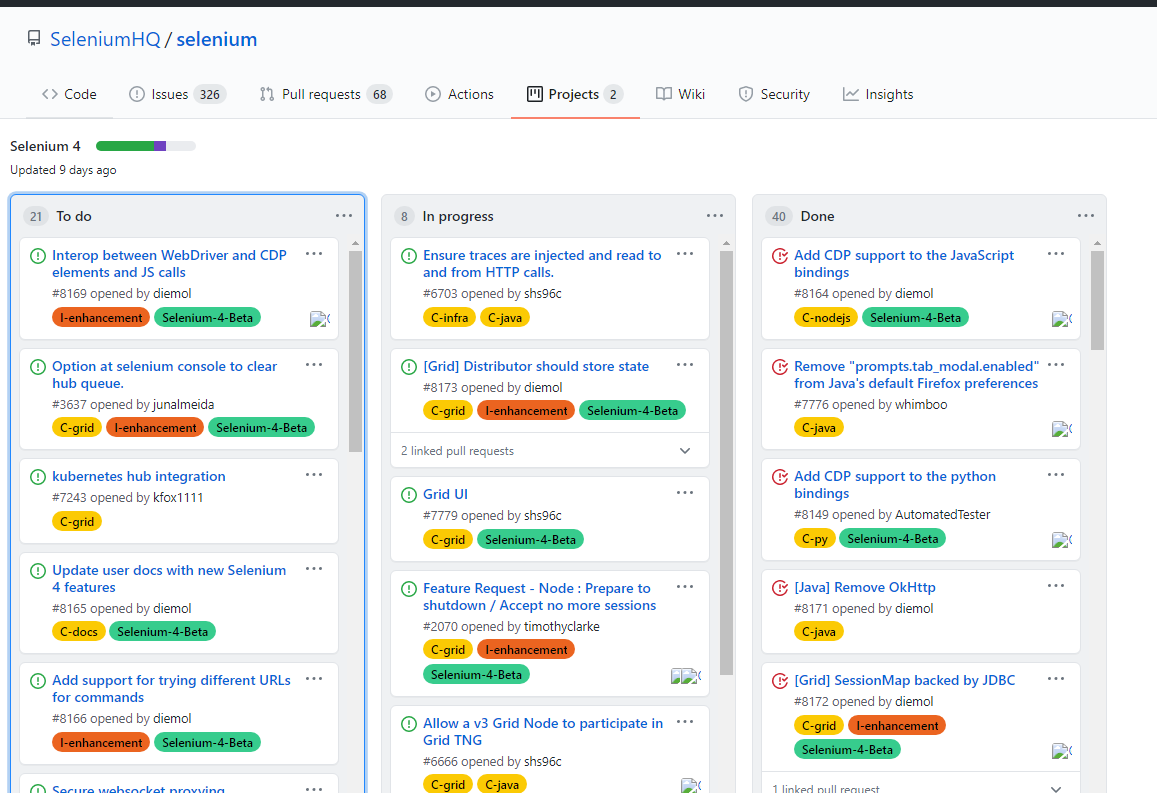Click author name AutomatedTester on card #8149
The image size is (1157, 793).
pyautogui.click(x=942, y=515)
